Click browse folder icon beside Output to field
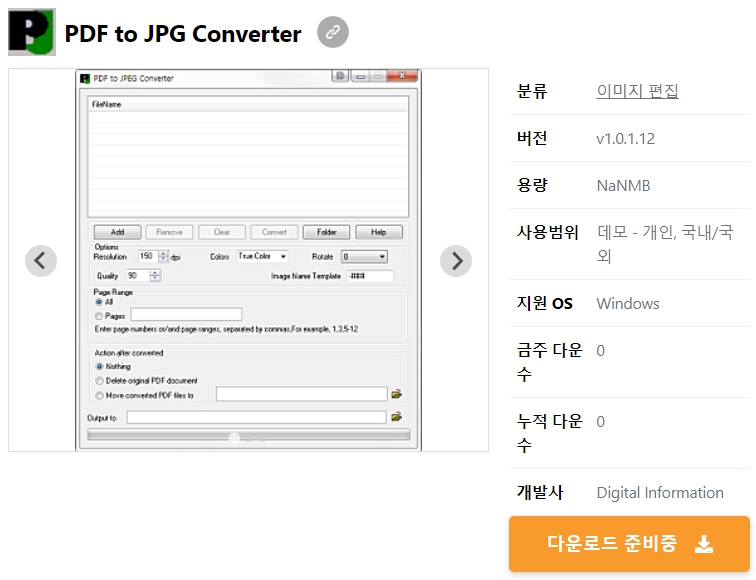The height and width of the screenshot is (580, 756). pyautogui.click(x=396, y=417)
